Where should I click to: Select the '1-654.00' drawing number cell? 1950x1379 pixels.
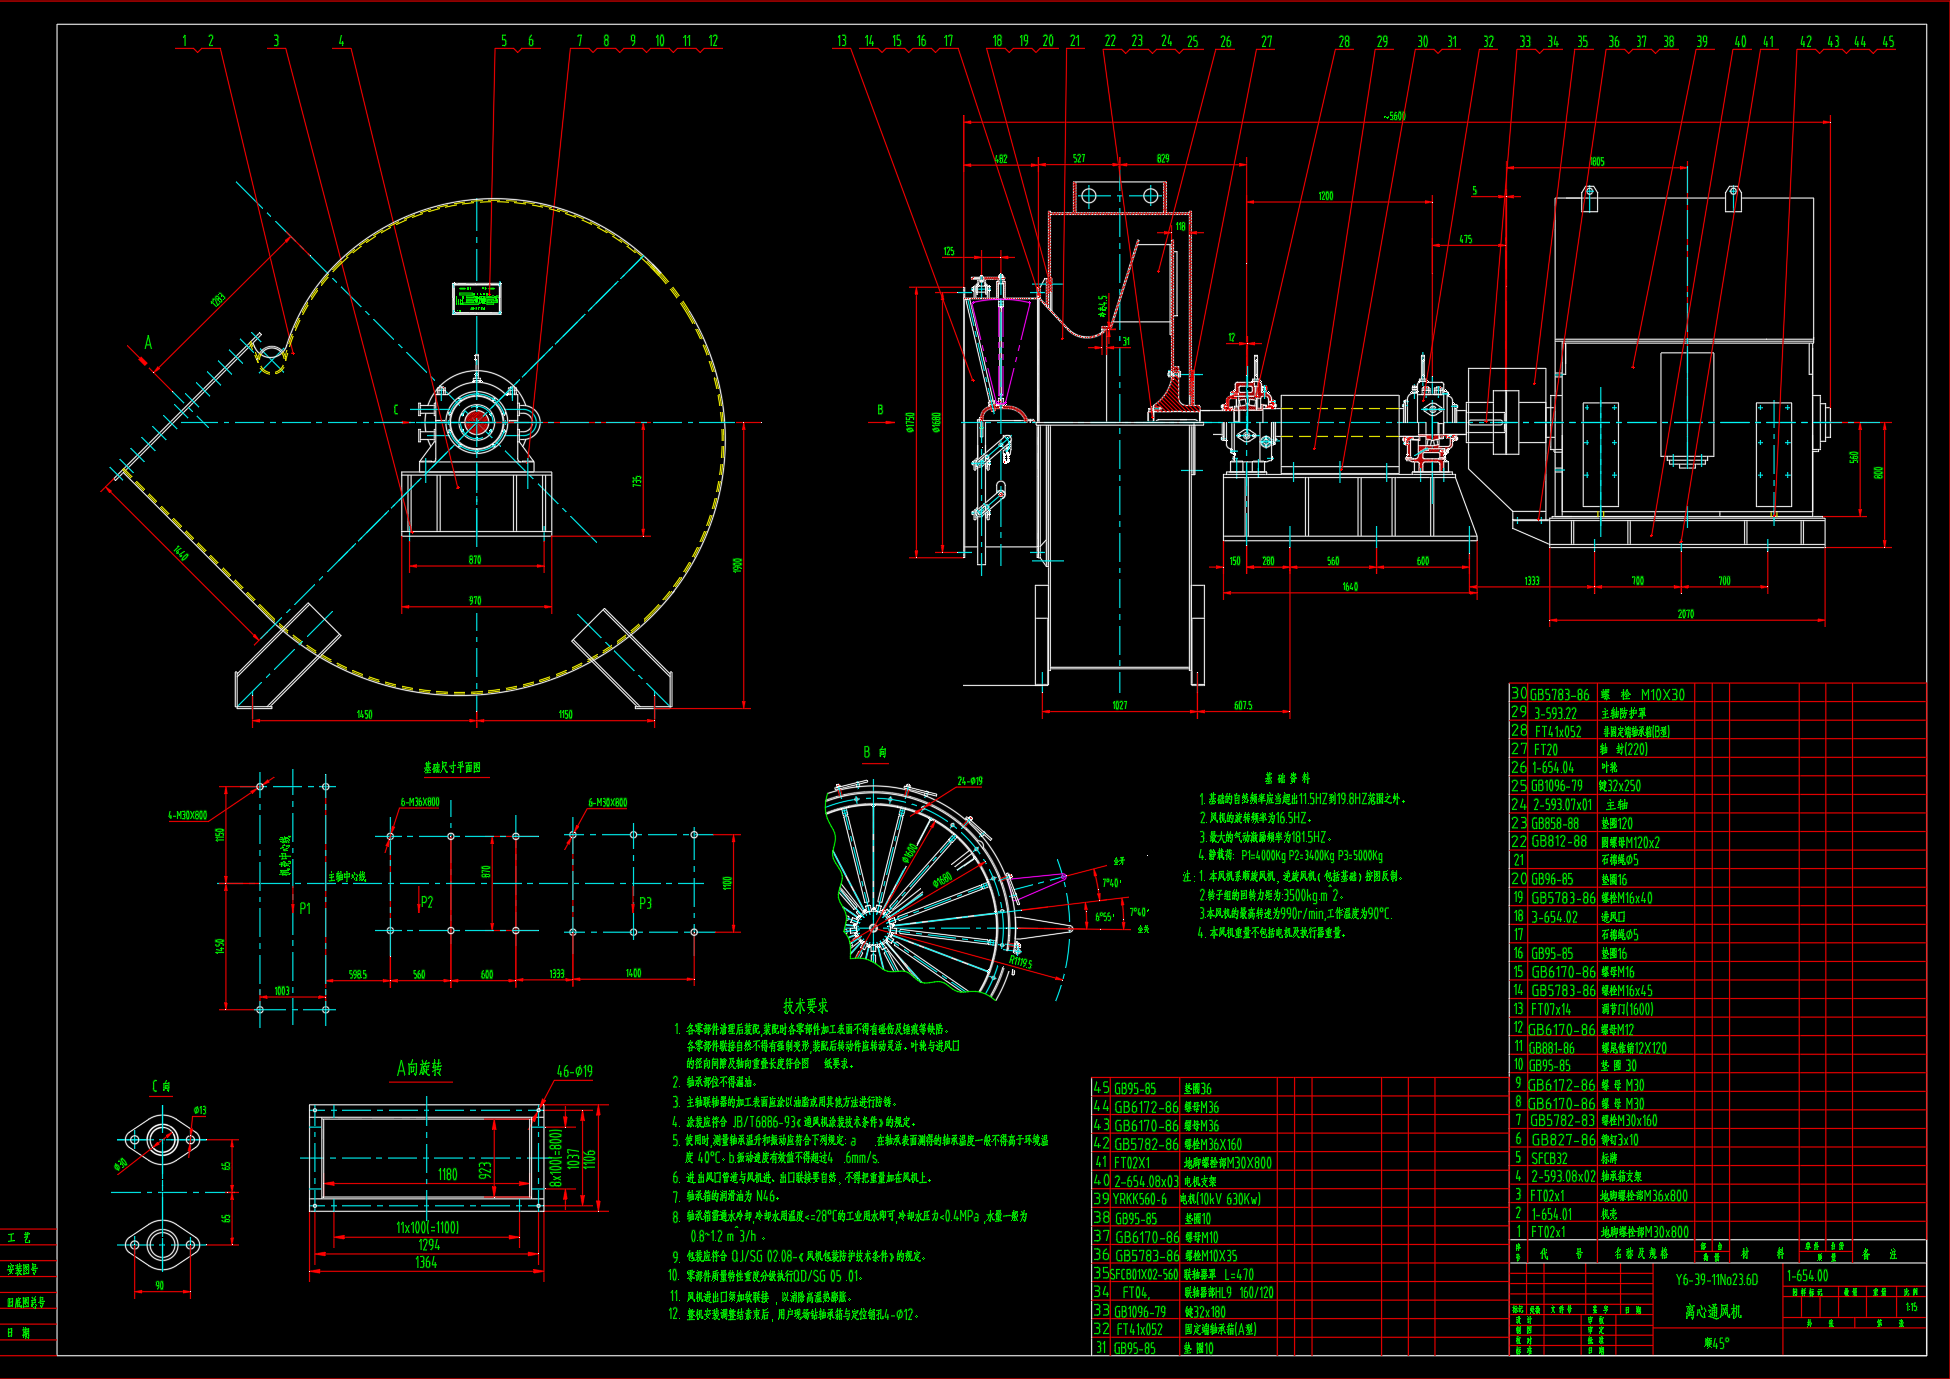tap(1807, 1276)
